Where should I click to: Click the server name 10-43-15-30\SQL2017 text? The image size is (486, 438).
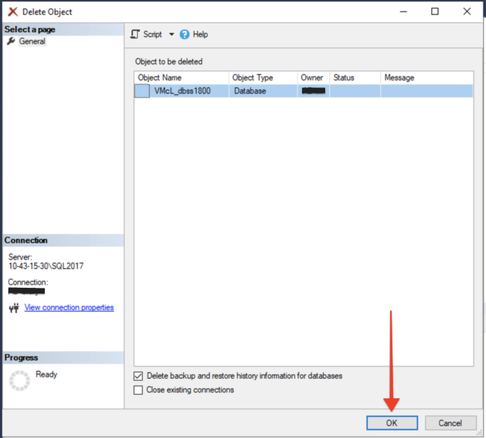pyautogui.click(x=46, y=266)
